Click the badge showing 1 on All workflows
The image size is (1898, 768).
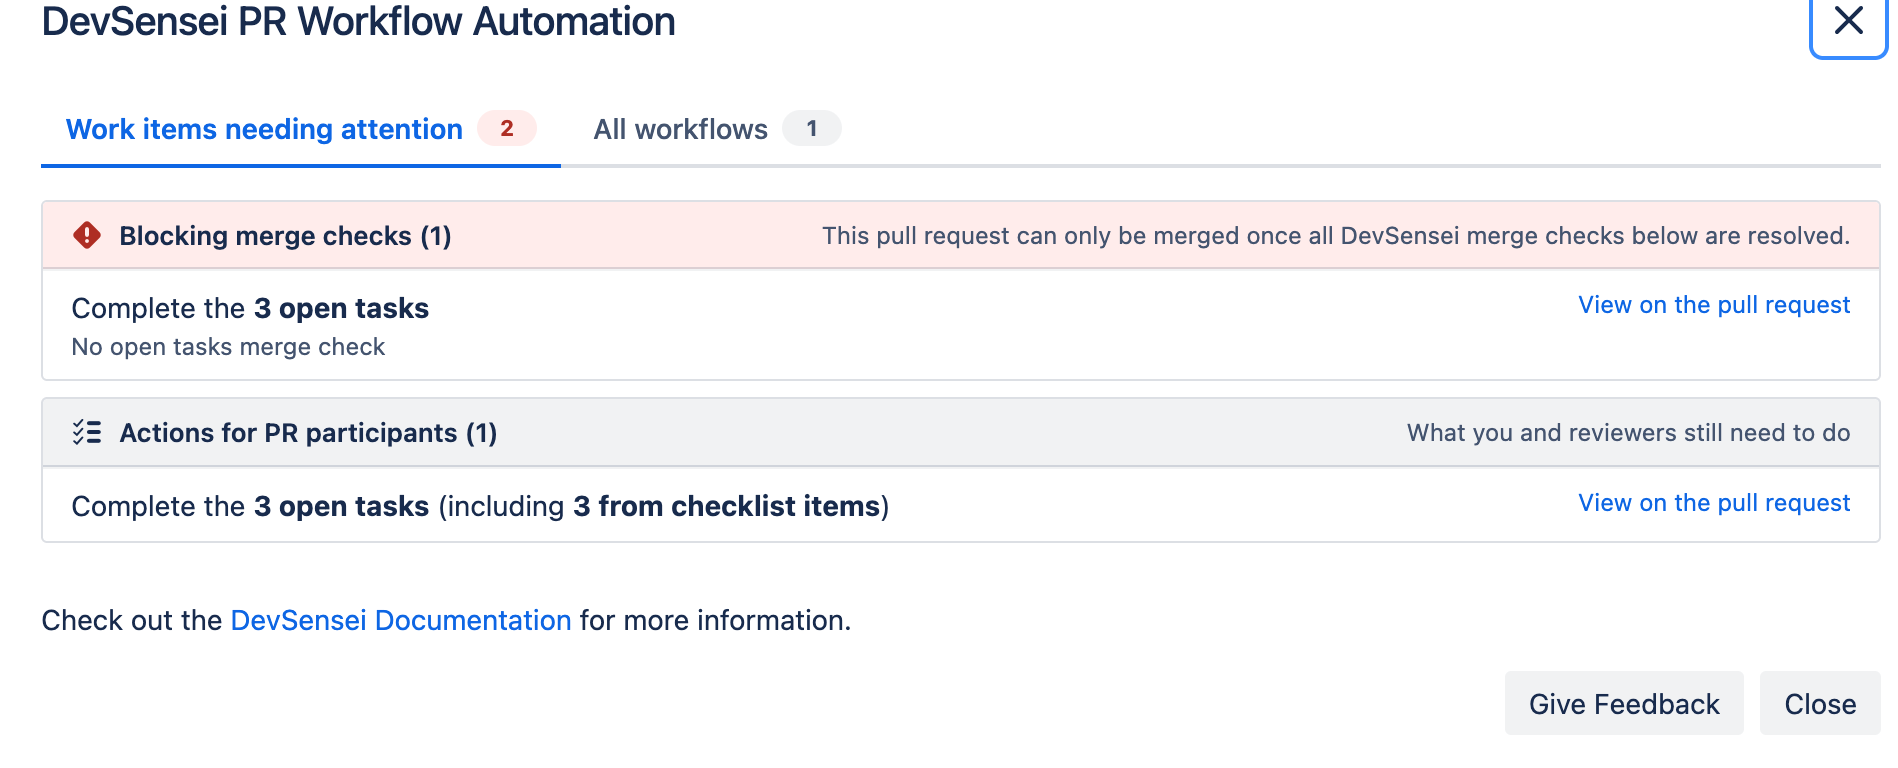(x=812, y=128)
